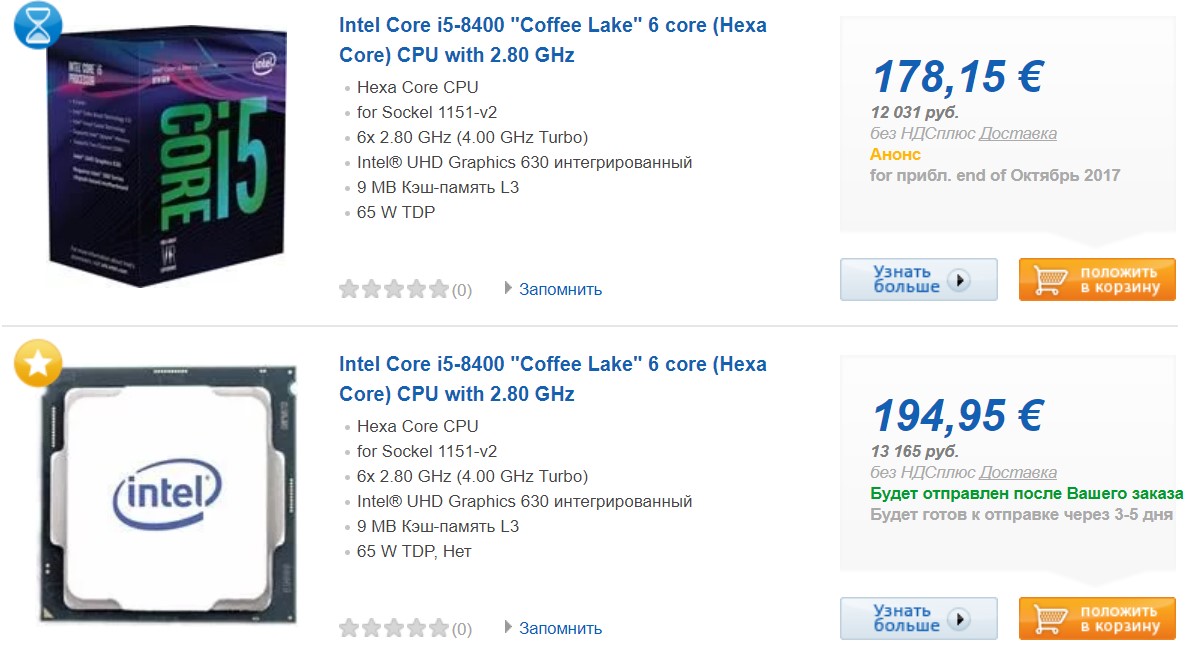
Task: Click the third star of first product rating
Action: [394, 290]
